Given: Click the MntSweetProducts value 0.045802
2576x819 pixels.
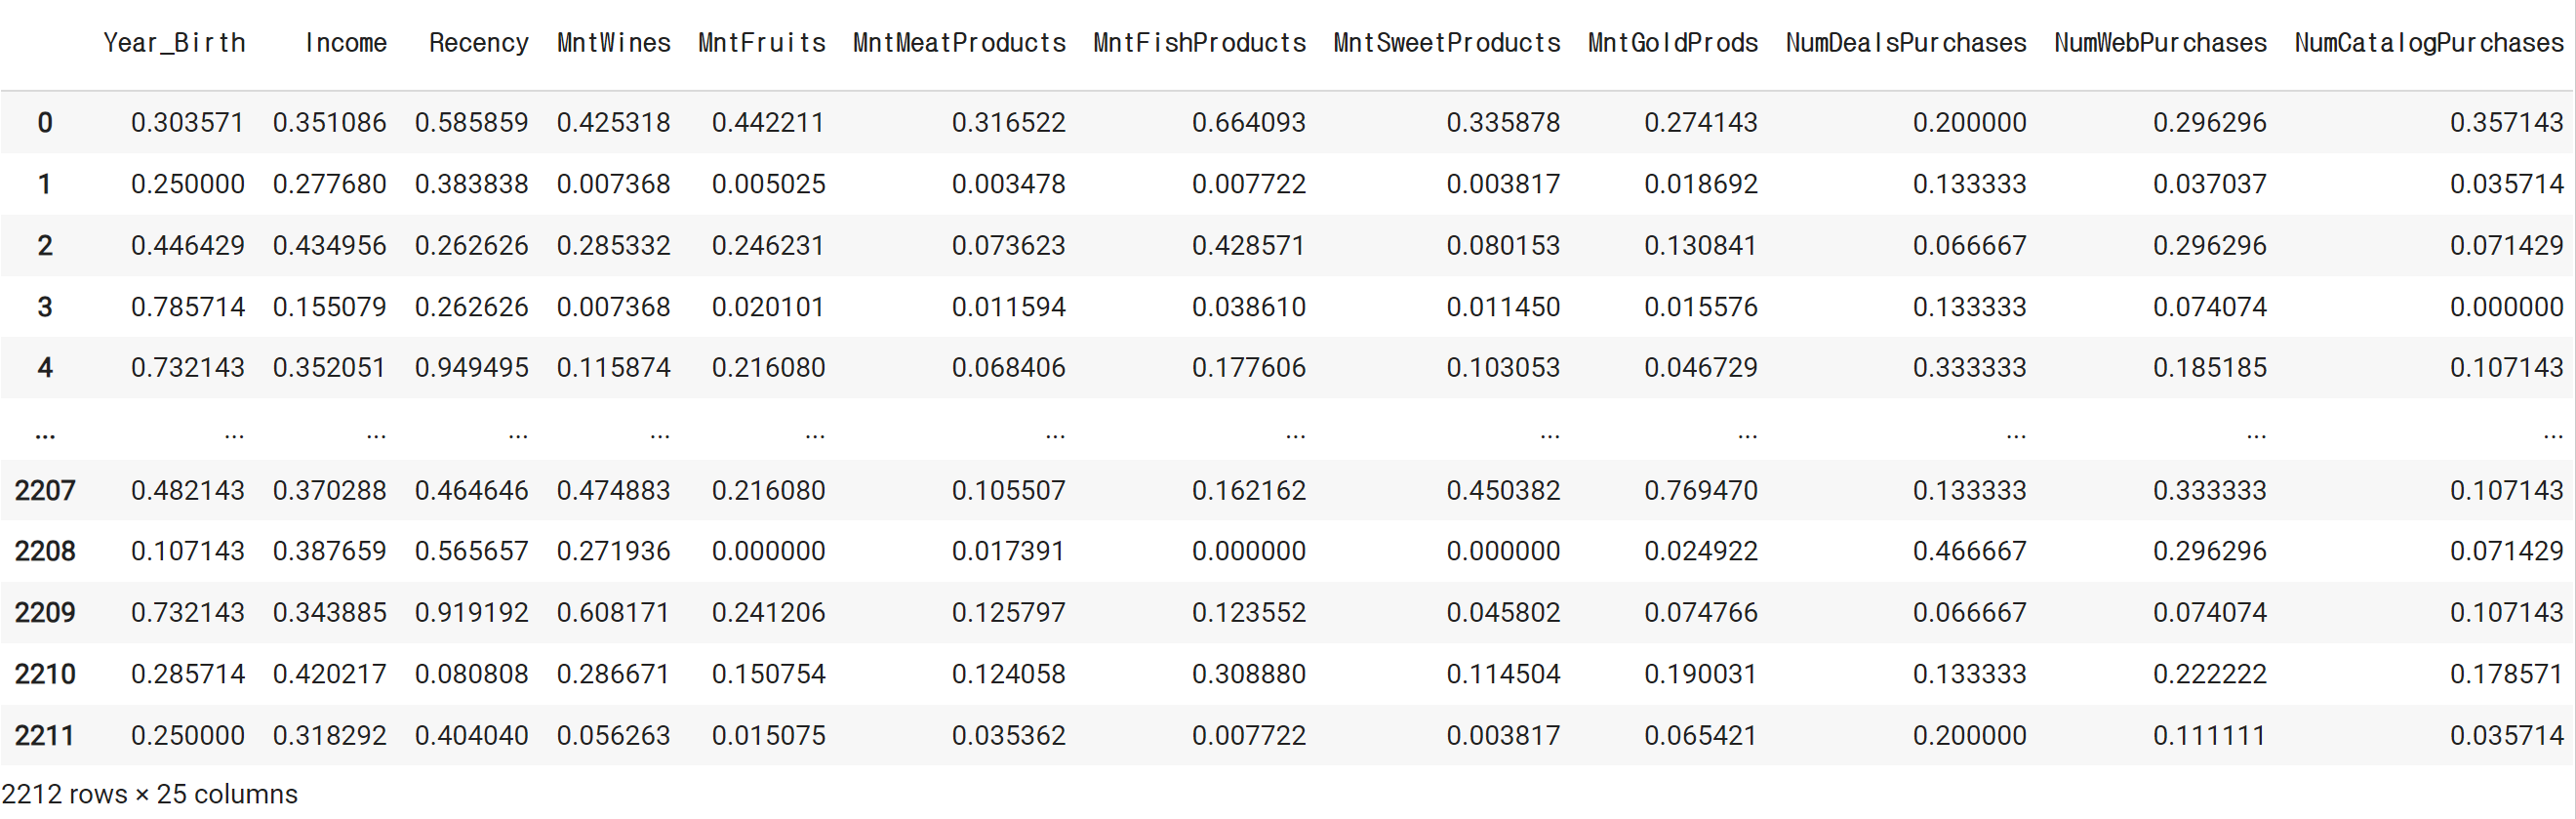Looking at the screenshot, I should [x=1502, y=612].
